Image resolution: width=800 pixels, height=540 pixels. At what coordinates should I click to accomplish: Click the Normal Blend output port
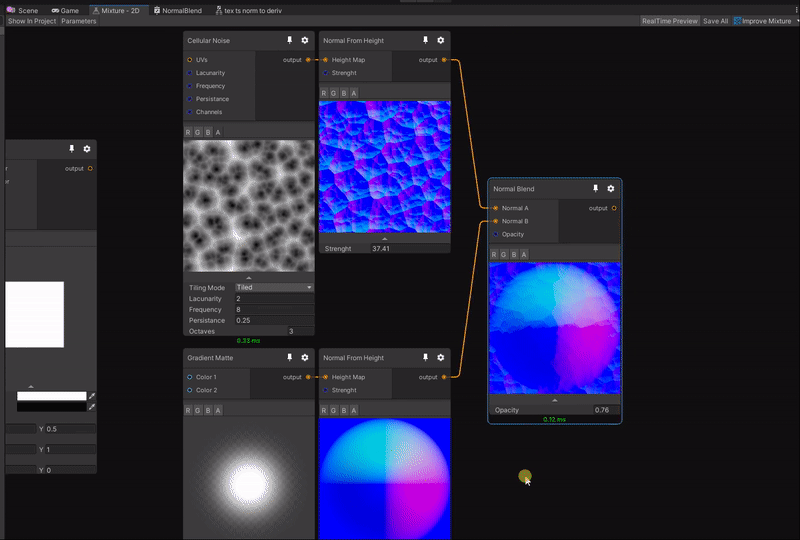[614, 208]
